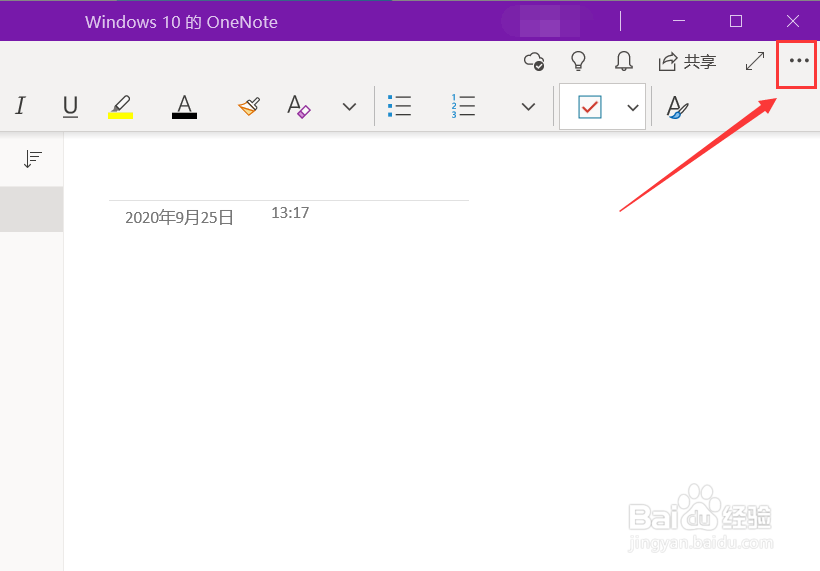
Task: Click the time 13:17
Action: pyautogui.click(x=290, y=213)
